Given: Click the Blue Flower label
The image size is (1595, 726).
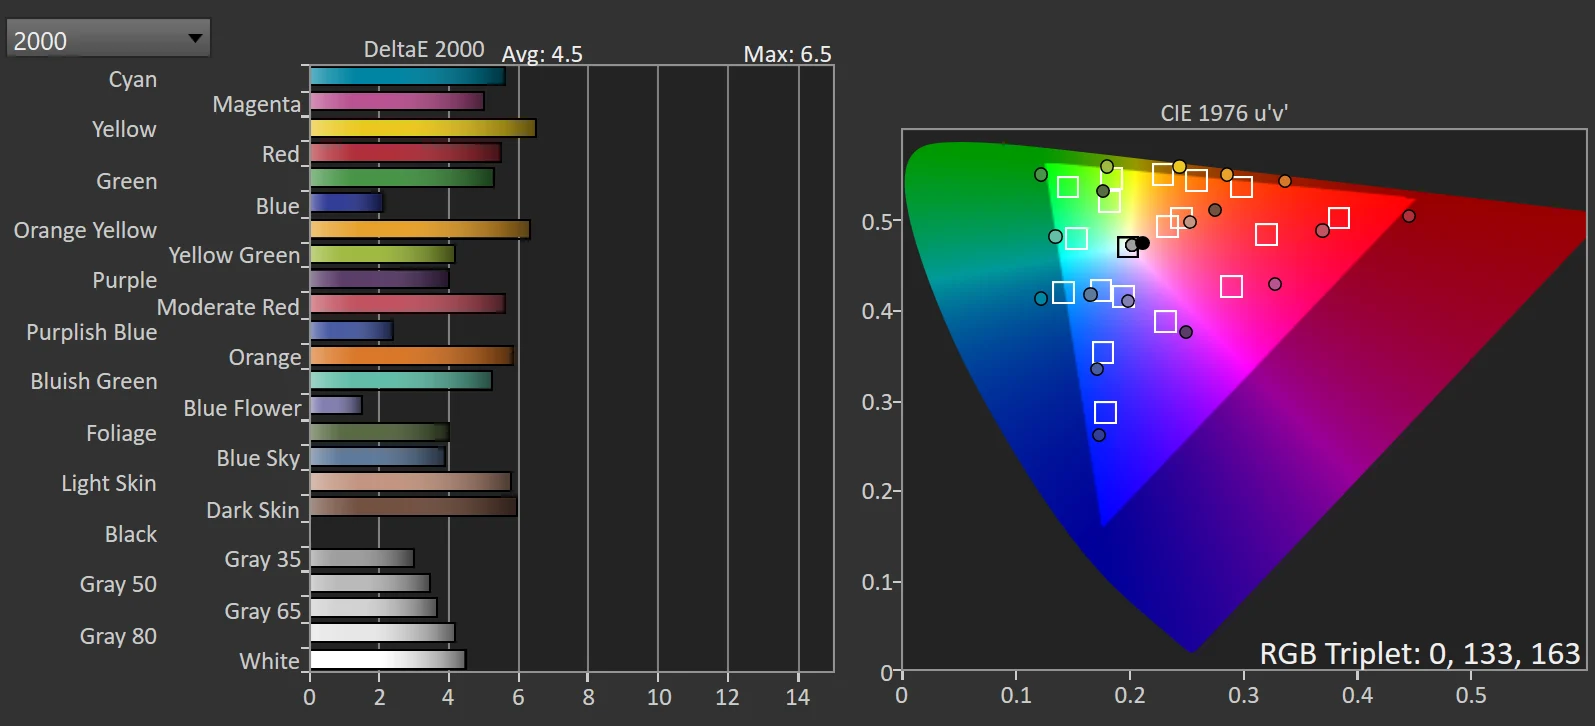Looking at the screenshot, I should 242,408.
